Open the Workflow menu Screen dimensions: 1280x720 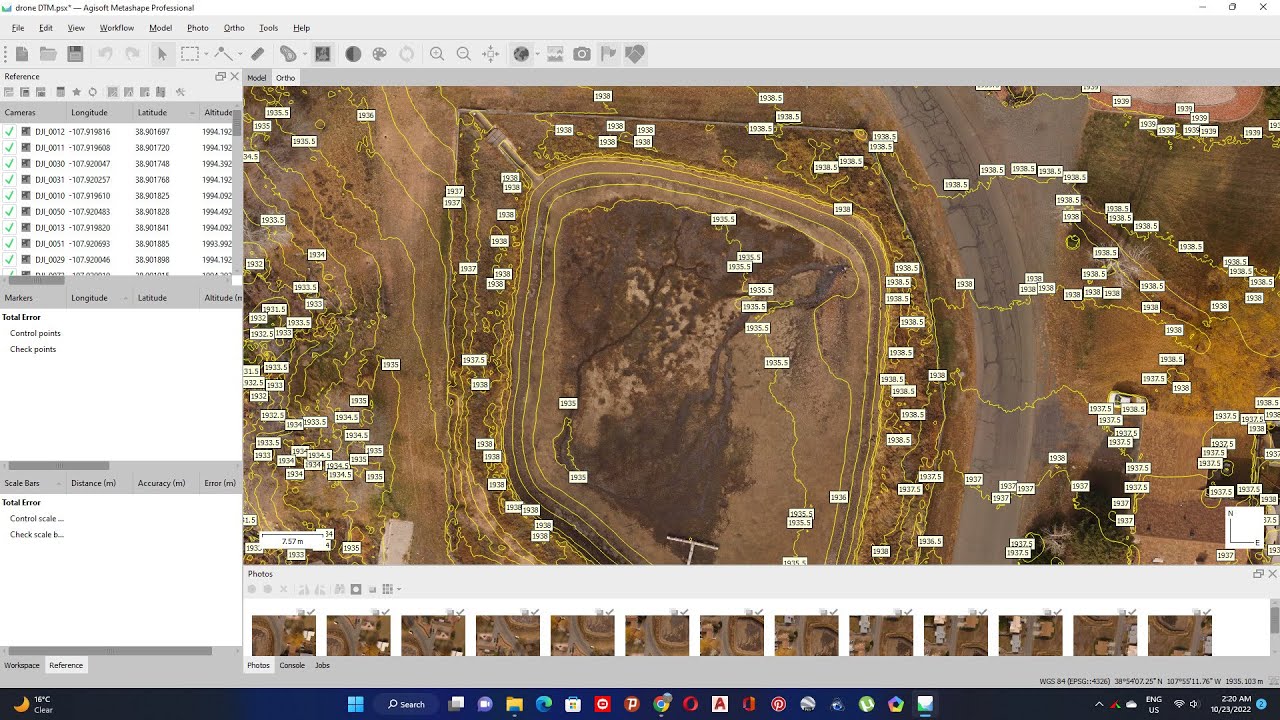pyautogui.click(x=117, y=28)
